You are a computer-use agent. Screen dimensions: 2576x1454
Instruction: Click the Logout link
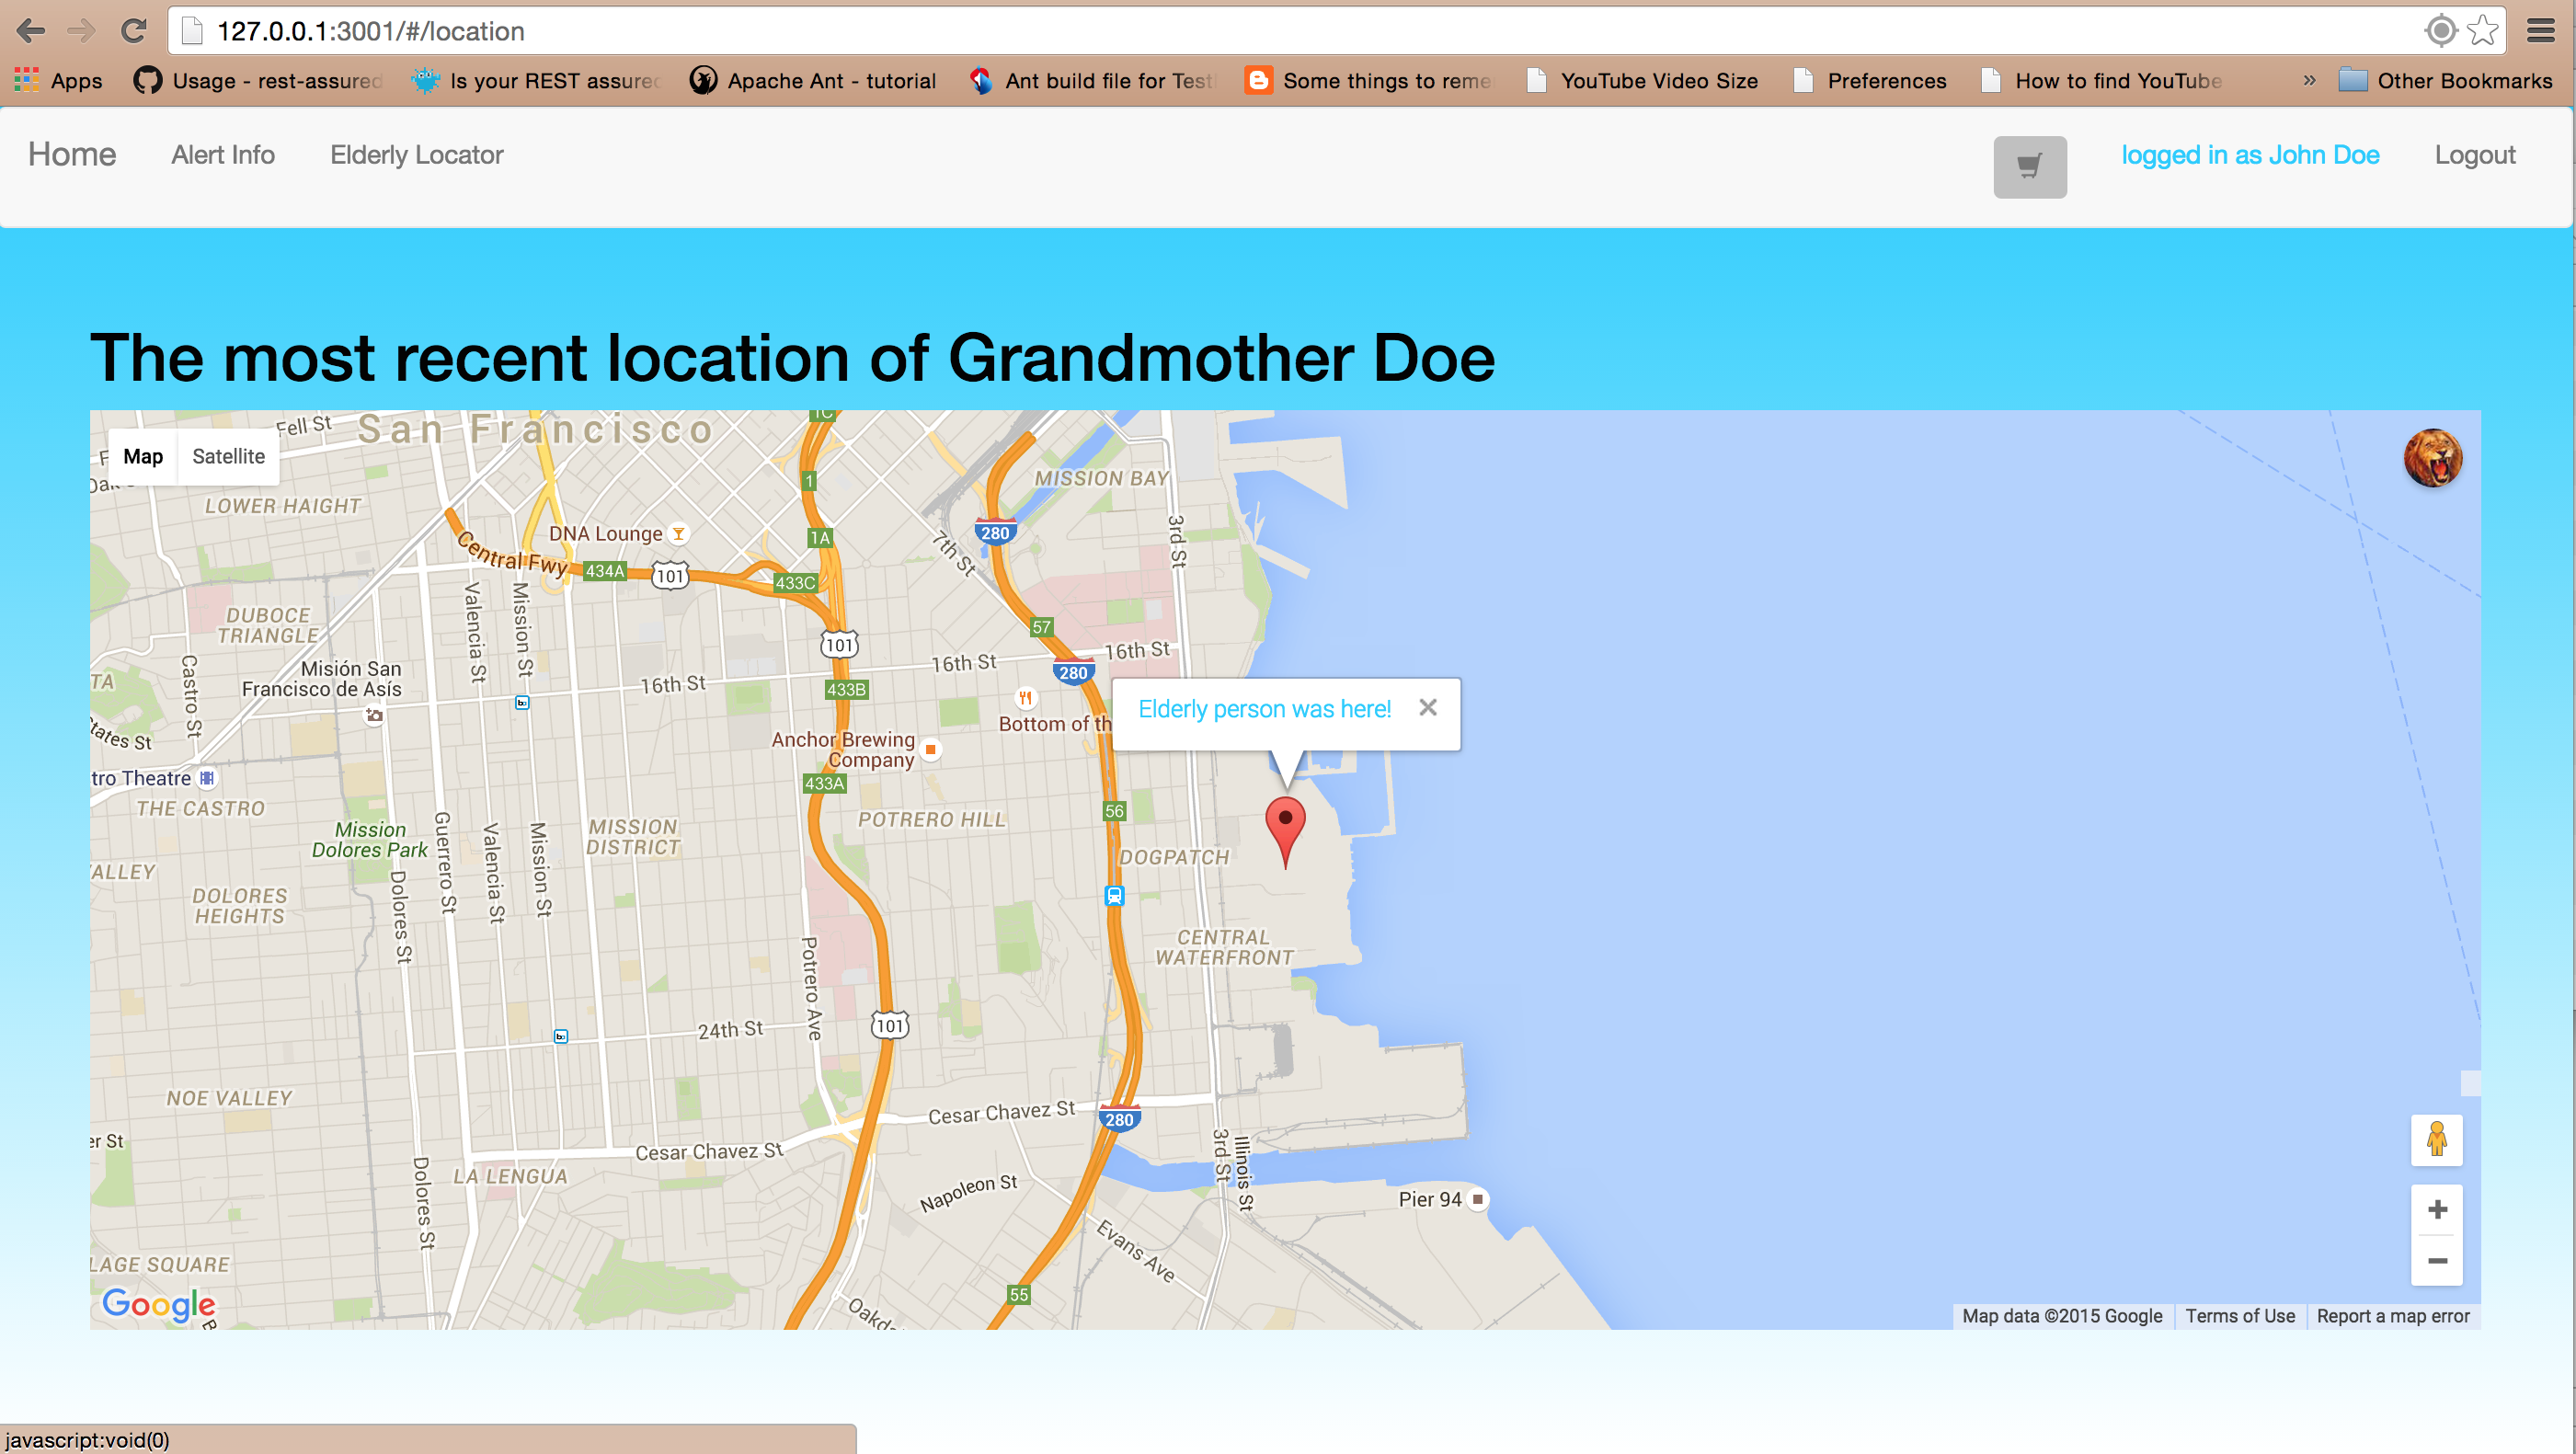coord(2474,155)
